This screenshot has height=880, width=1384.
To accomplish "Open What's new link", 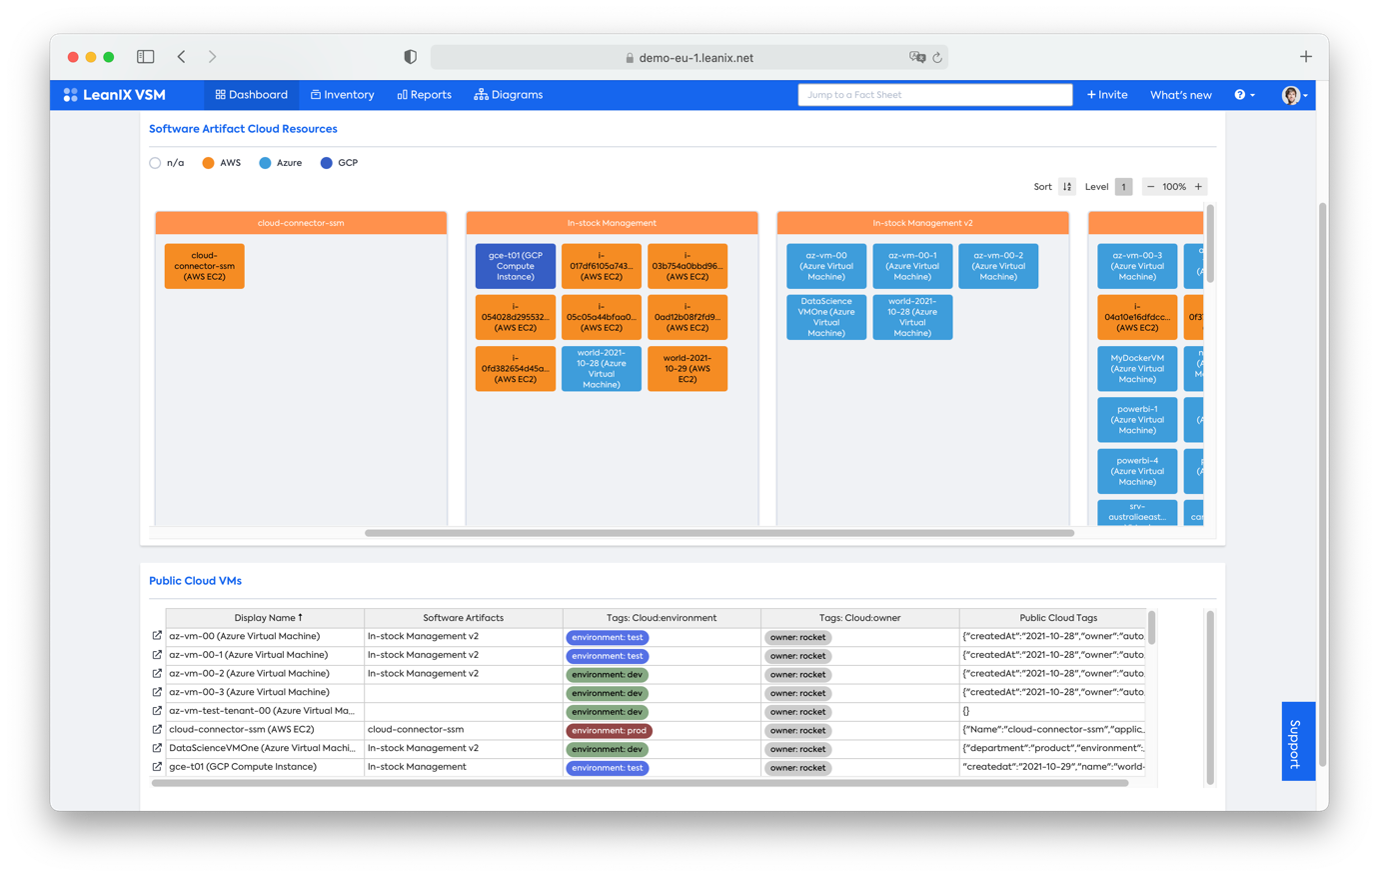I will [x=1180, y=95].
